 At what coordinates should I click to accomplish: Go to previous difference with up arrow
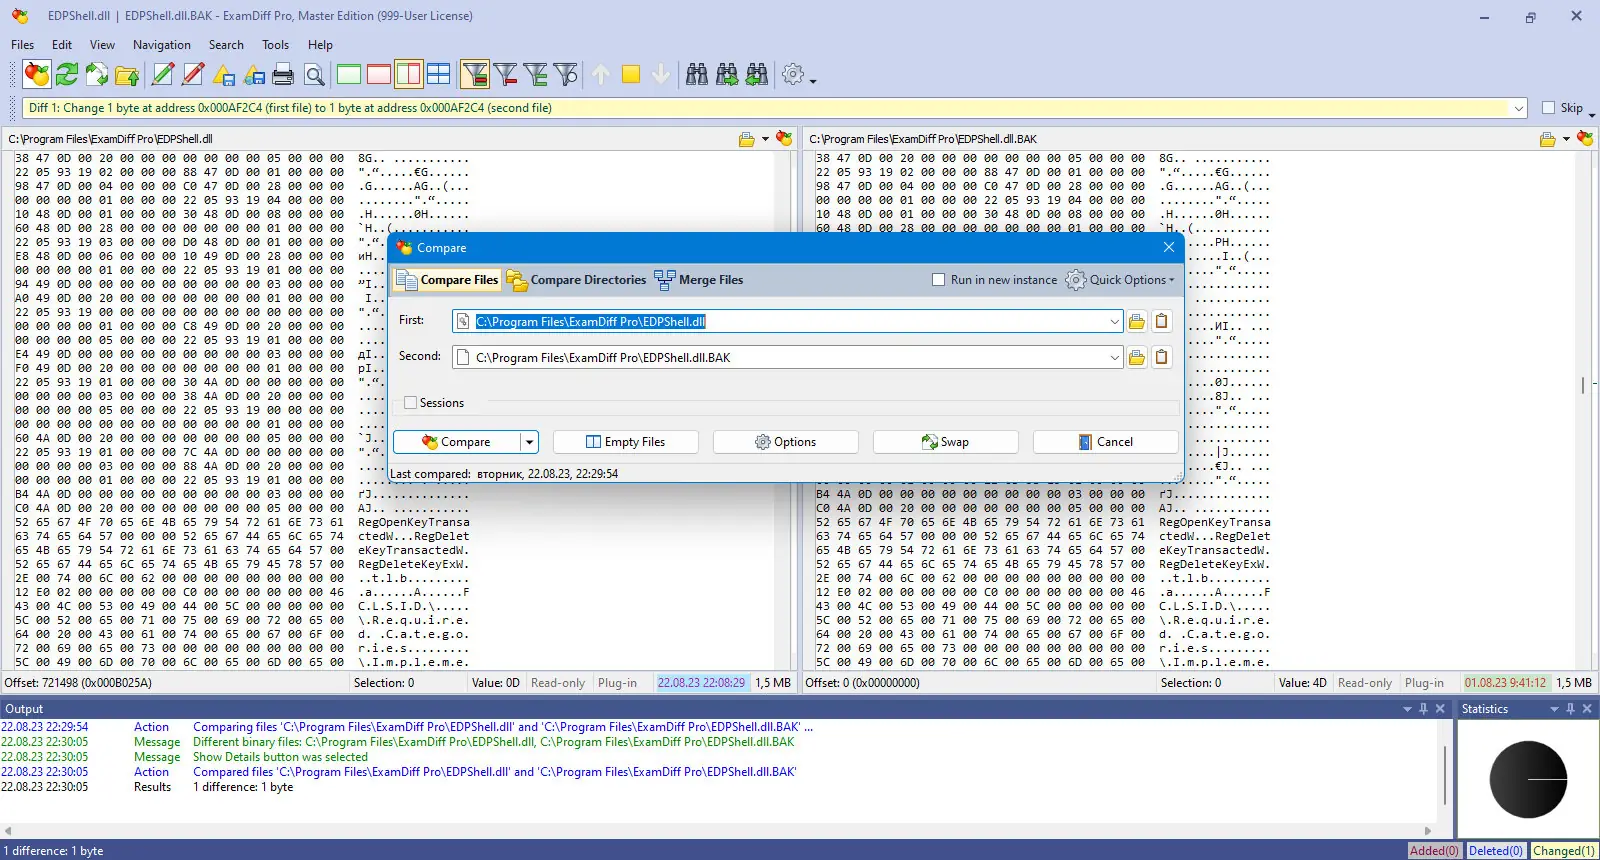click(x=601, y=74)
